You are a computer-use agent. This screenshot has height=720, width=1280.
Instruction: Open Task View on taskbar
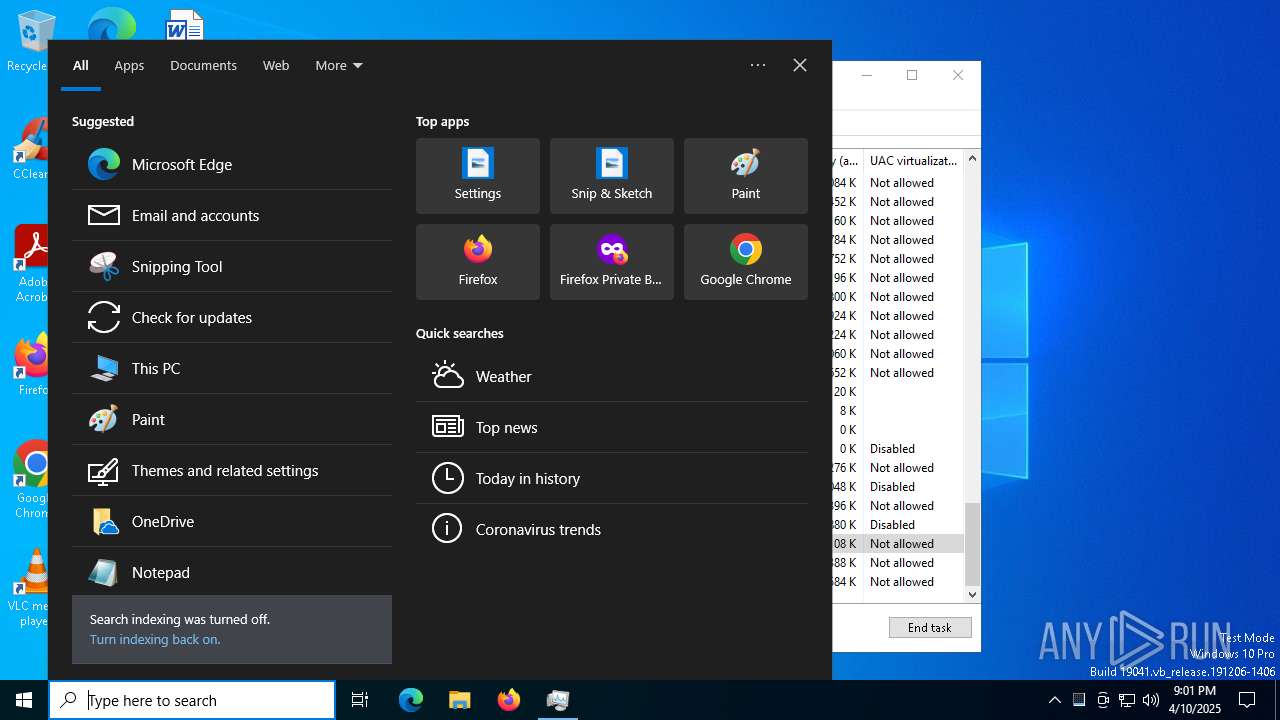tap(360, 700)
